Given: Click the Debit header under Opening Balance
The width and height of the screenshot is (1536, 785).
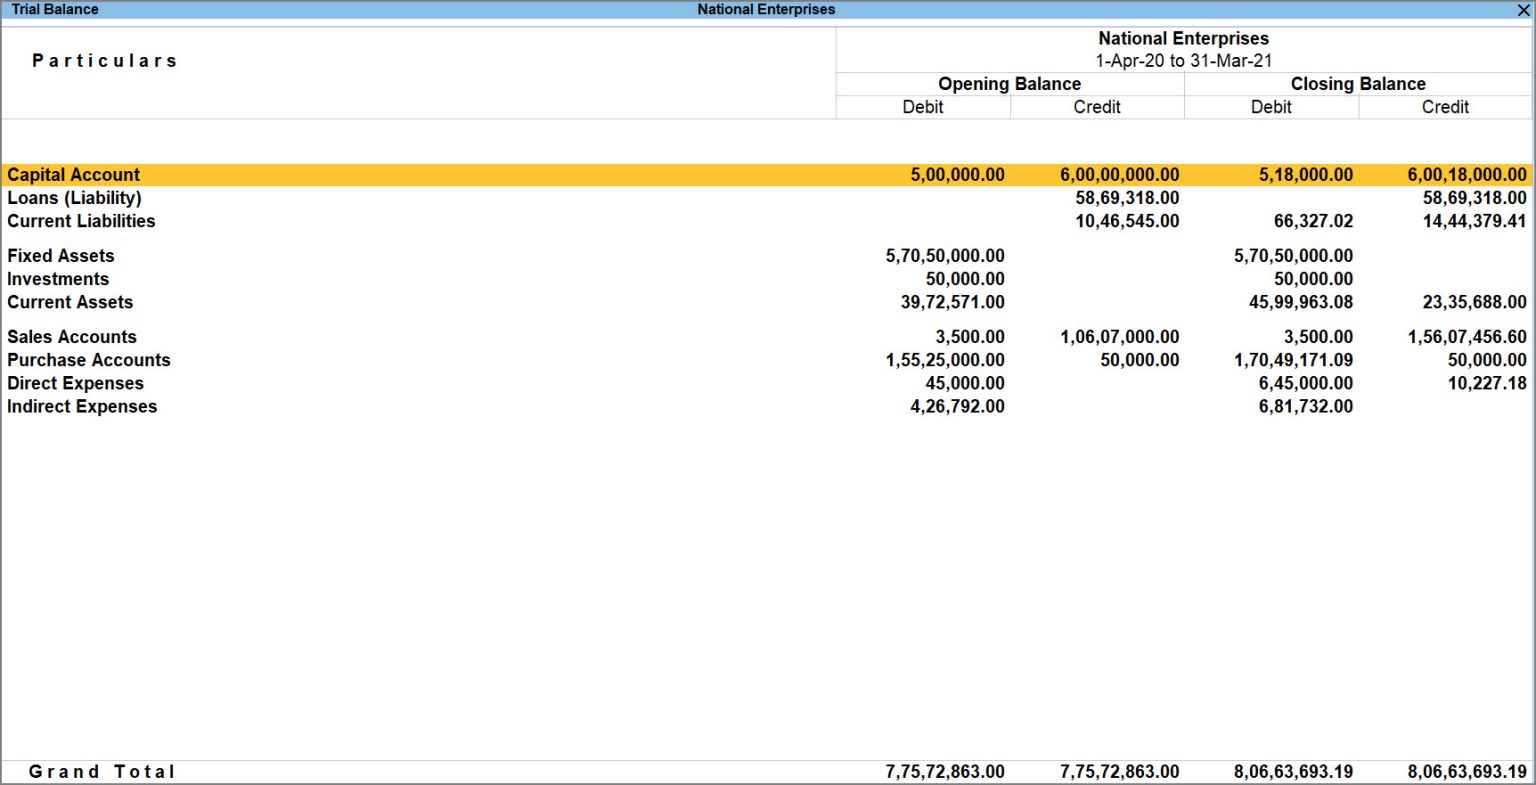Looking at the screenshot, I should point(922,107).
